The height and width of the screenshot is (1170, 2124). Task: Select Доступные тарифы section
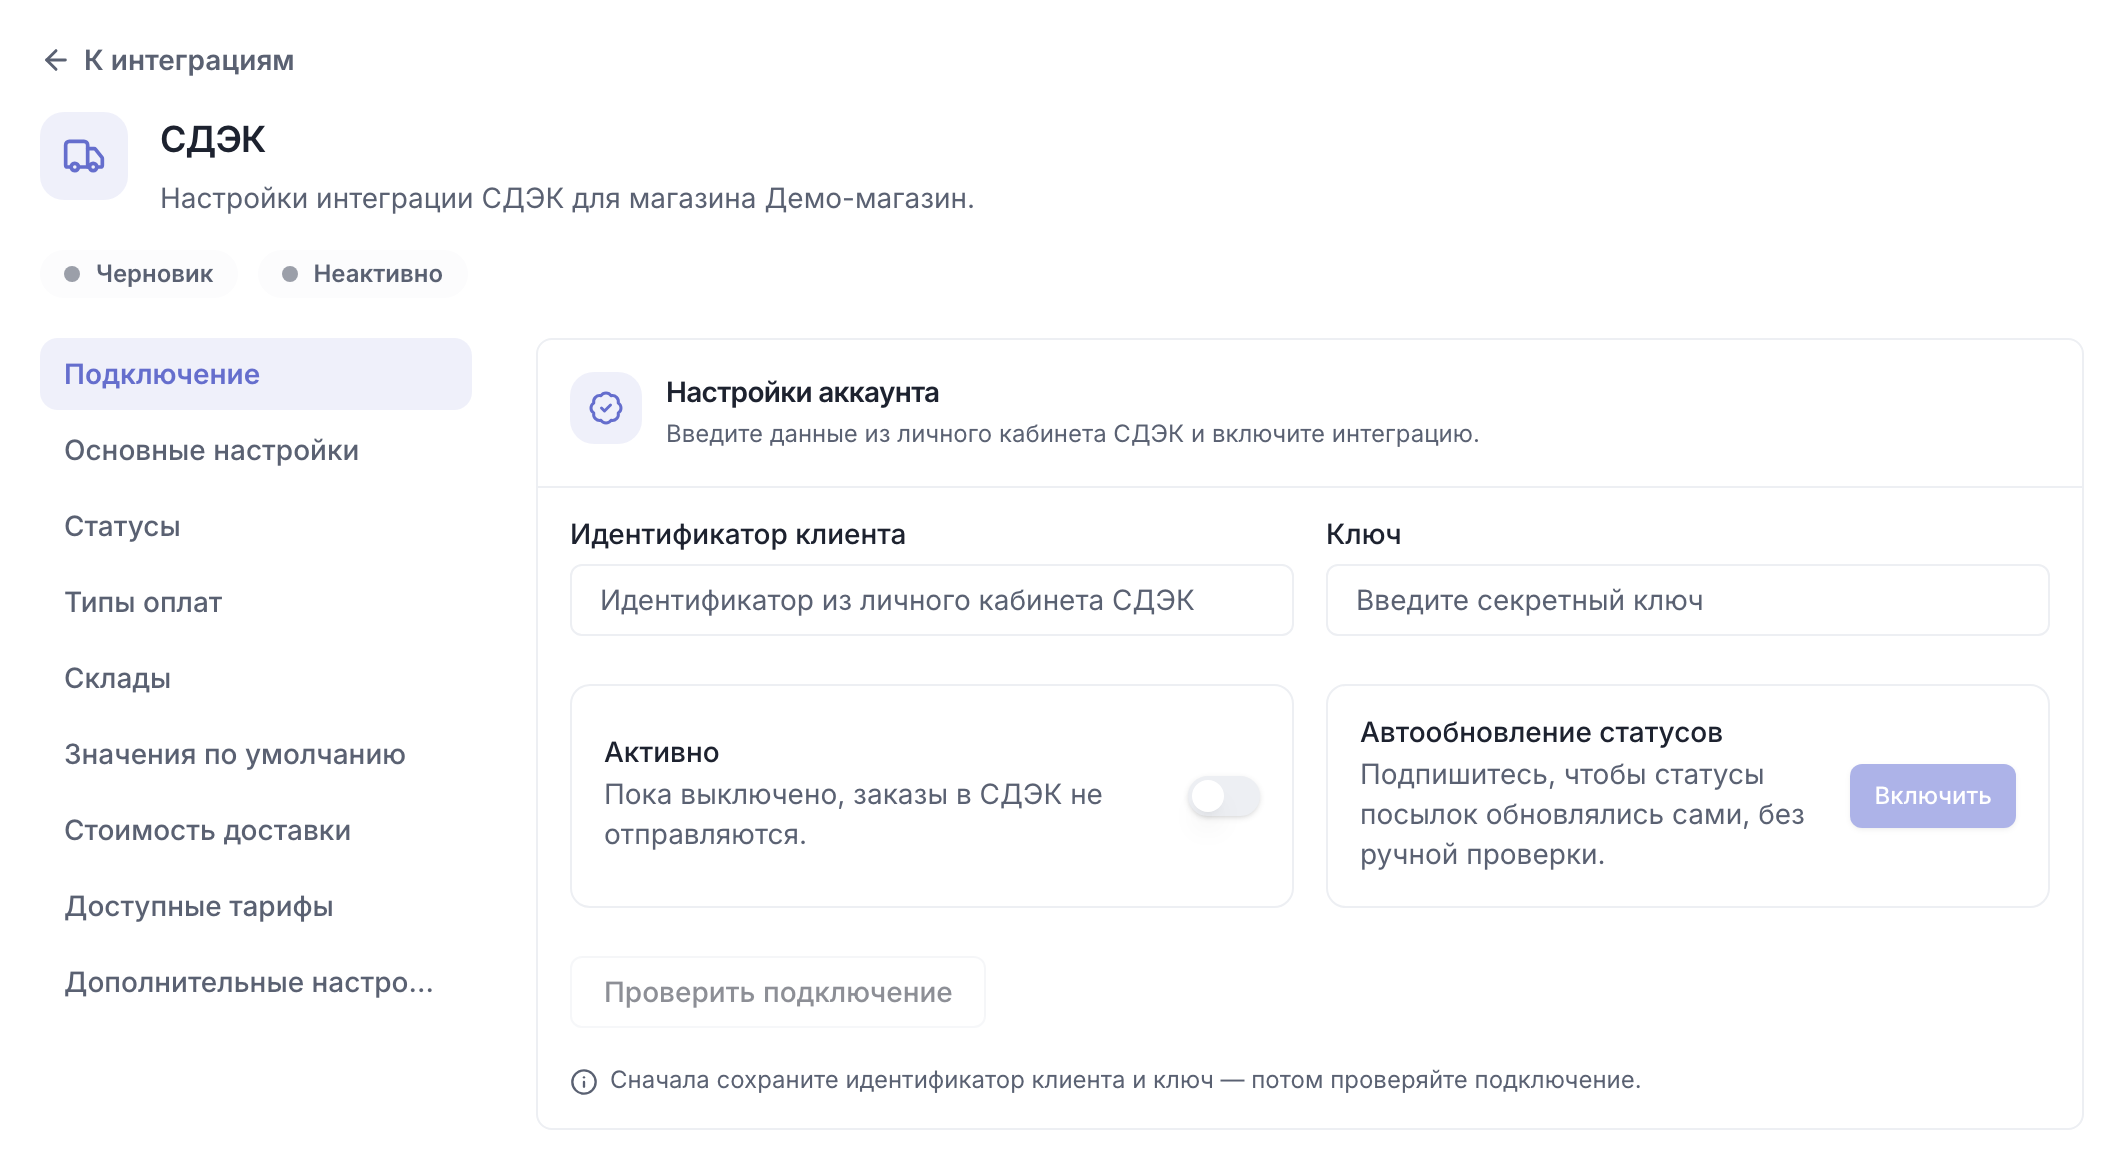tap(256, 906)
